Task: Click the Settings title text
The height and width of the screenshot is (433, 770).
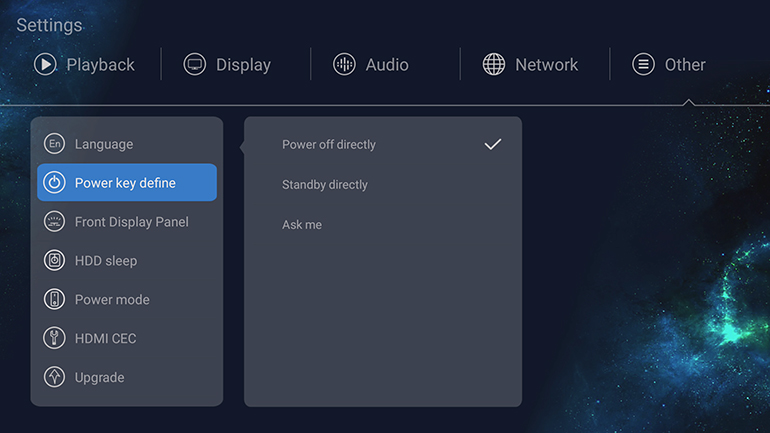Action: pyautogui.click(x=49, y=25)
